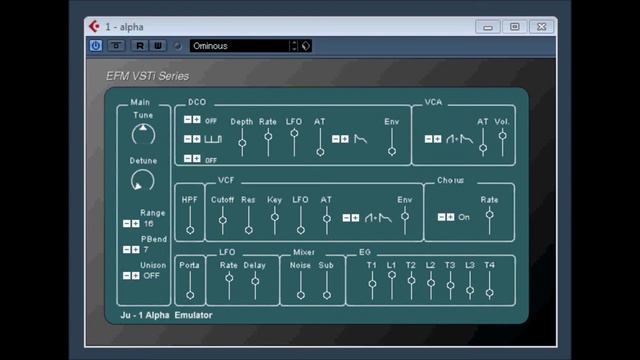Click minus on third DCO waveform row
This screenshot has width=640, height=360.
click(187, 158)
